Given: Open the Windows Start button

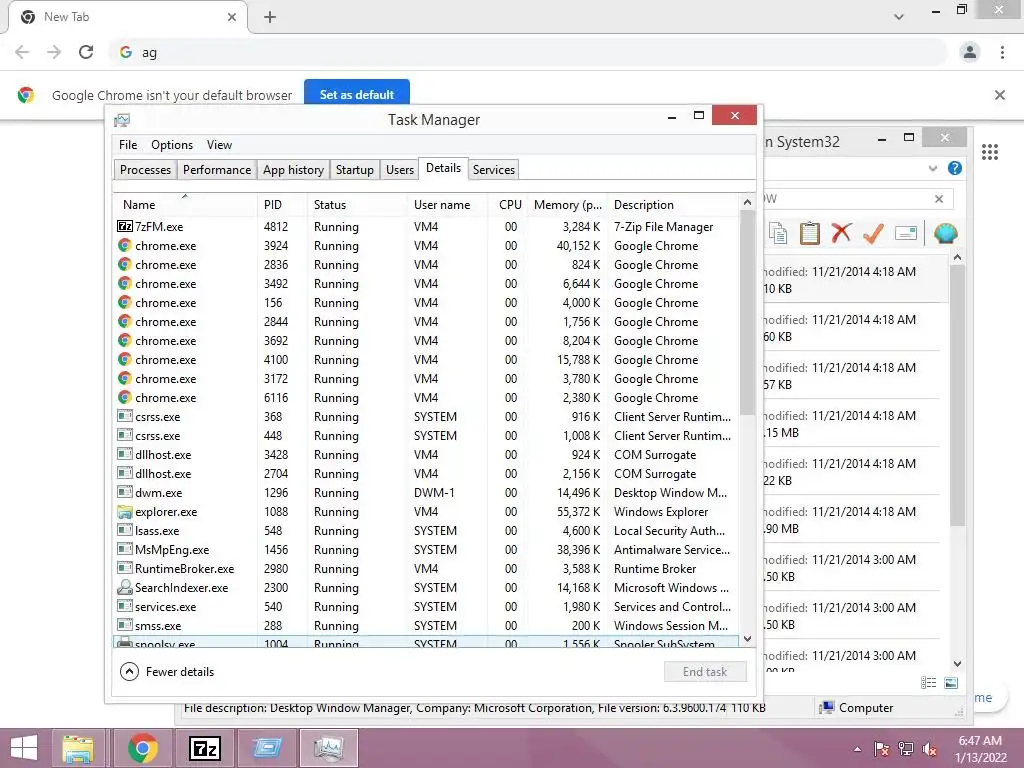Looking at the screenshot, I should click(x=24, y=748).
